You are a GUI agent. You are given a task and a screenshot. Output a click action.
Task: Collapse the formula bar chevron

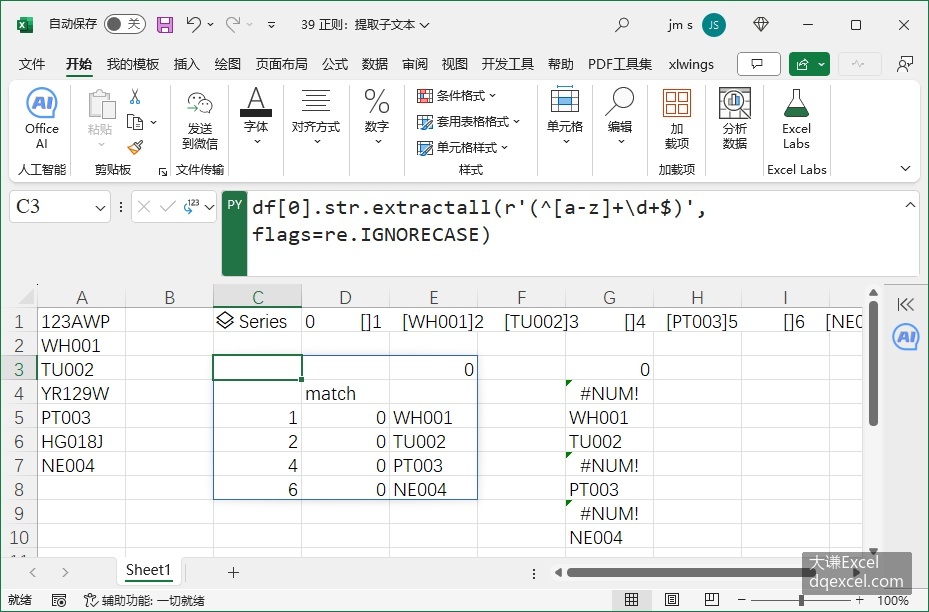(x=911, y=205)
